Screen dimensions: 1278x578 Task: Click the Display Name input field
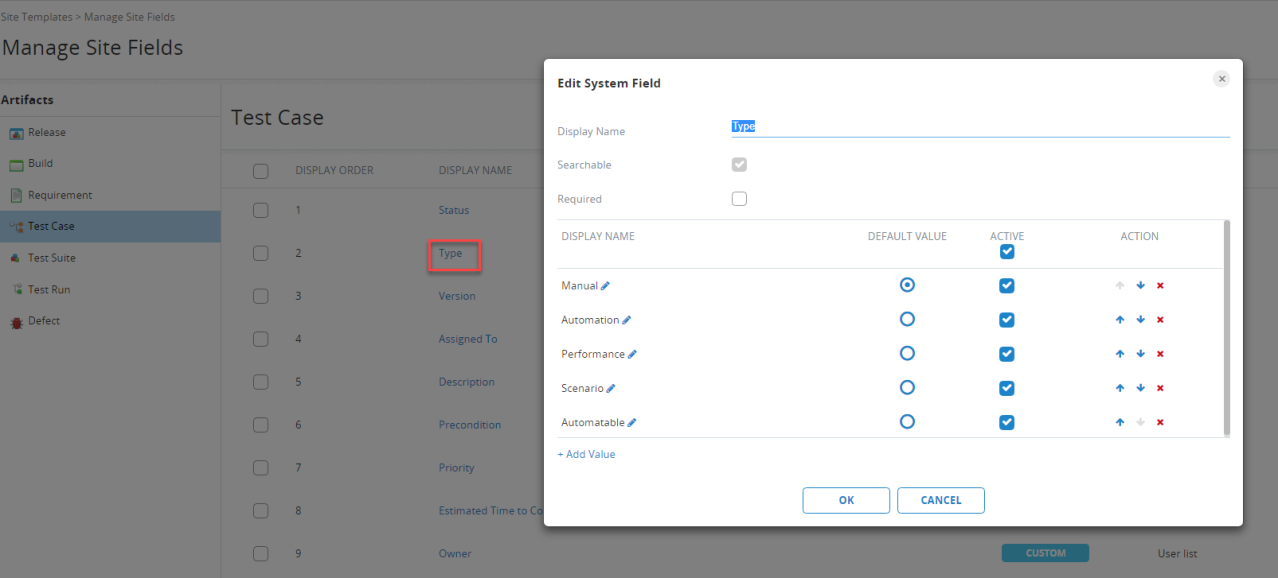tap(980, 127)
